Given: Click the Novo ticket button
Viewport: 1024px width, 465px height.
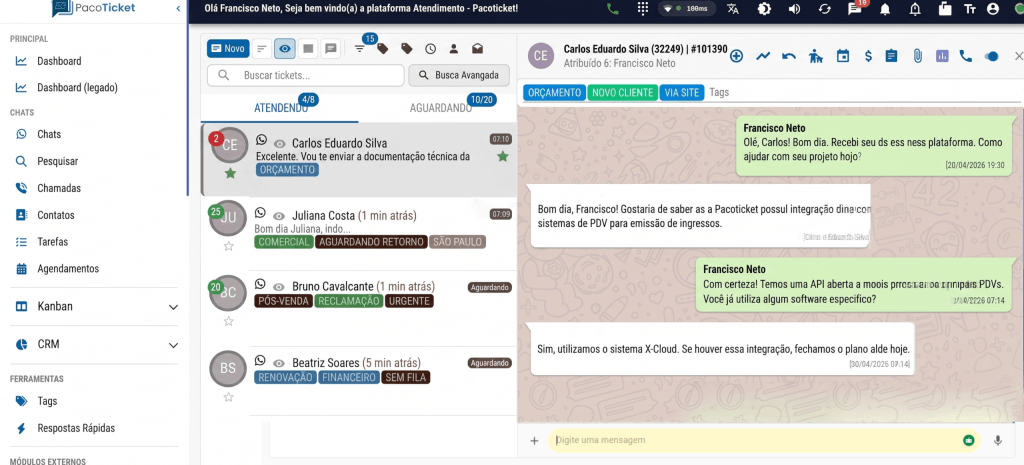Looking at the screenshot, I should (228, 48).
